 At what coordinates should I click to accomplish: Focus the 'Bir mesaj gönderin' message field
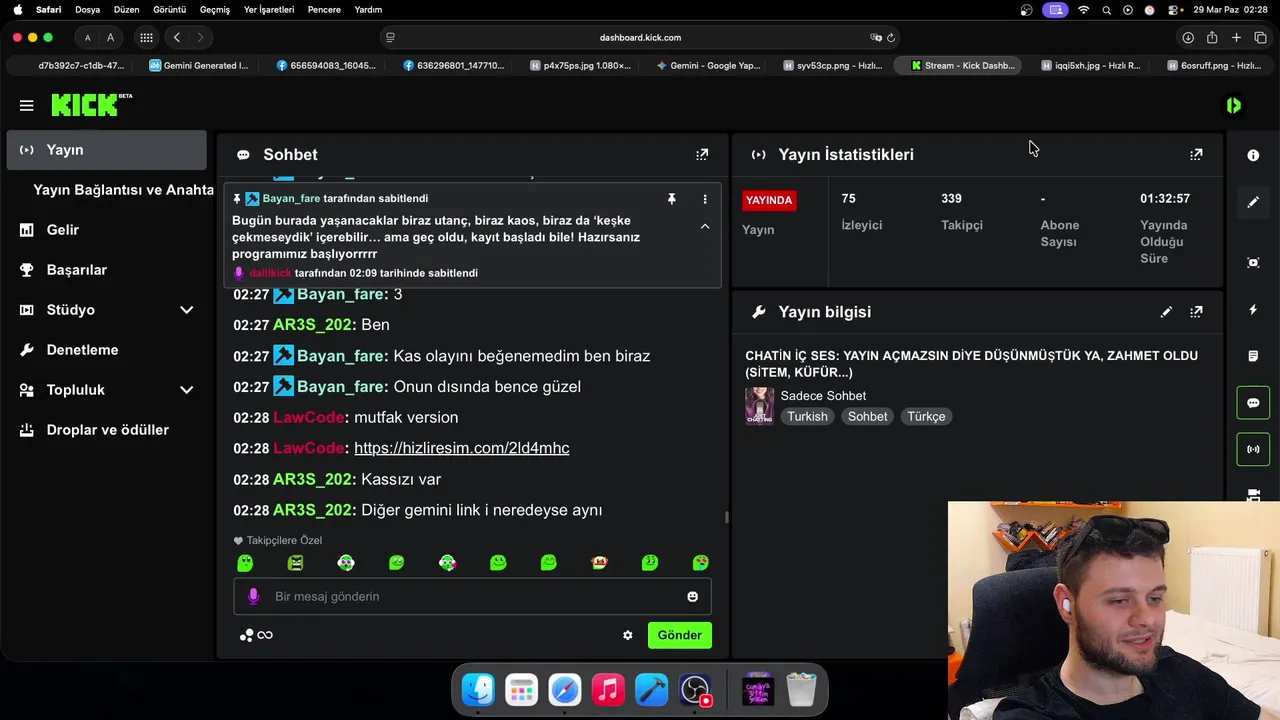pyautogui.click(x=472, y=597)
